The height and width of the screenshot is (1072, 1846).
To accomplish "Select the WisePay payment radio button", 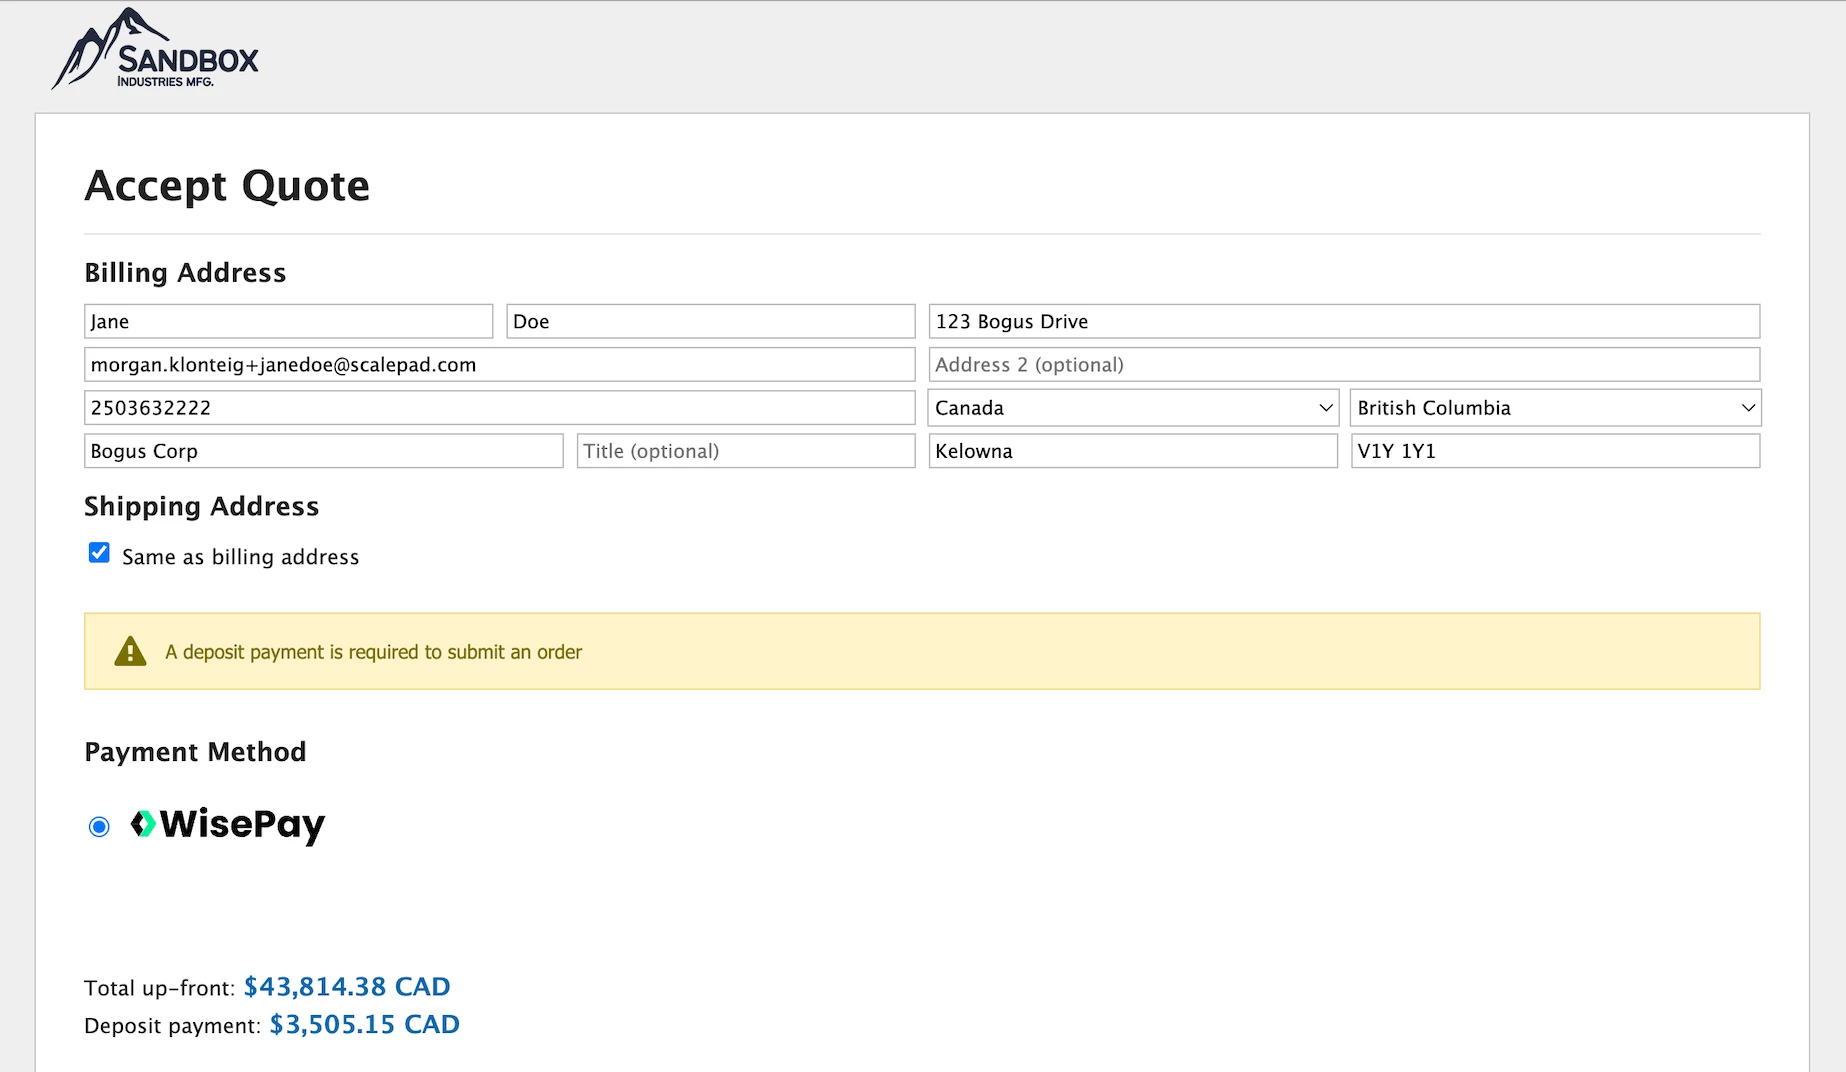I will [99, 826].
